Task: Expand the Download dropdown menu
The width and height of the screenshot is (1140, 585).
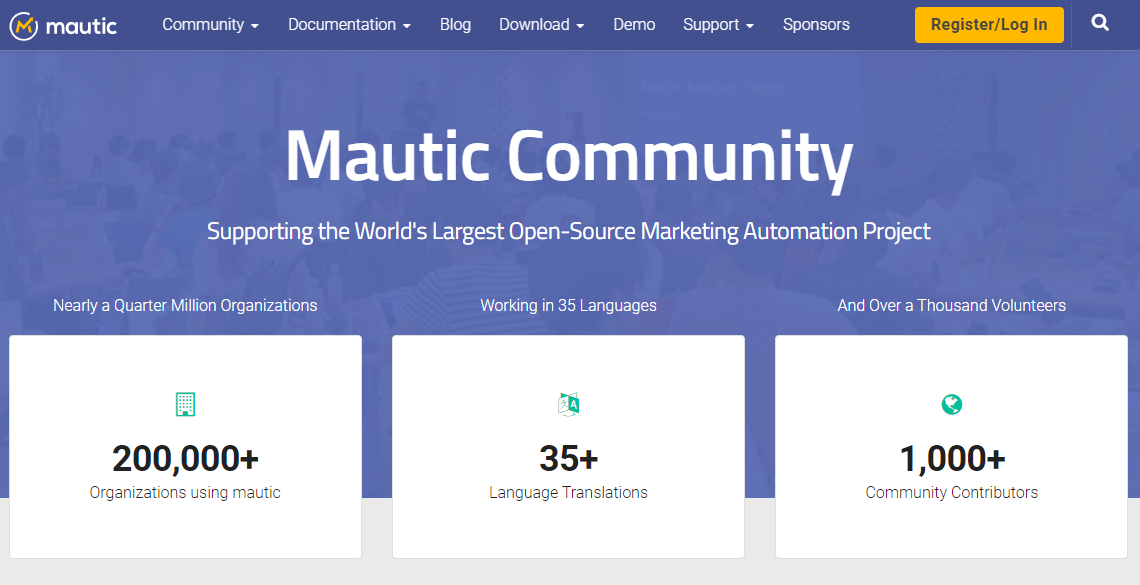Action: 542,25
